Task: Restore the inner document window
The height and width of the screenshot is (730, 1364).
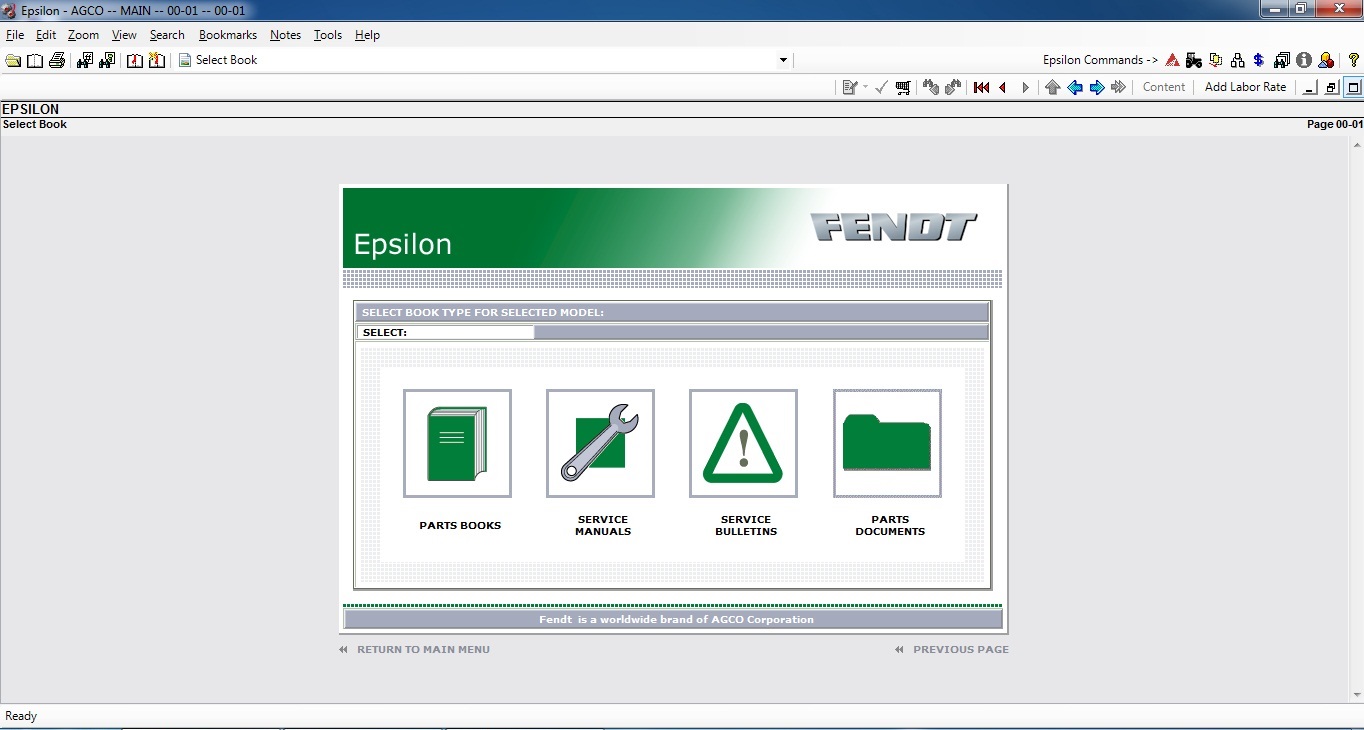Action: 1331,87
